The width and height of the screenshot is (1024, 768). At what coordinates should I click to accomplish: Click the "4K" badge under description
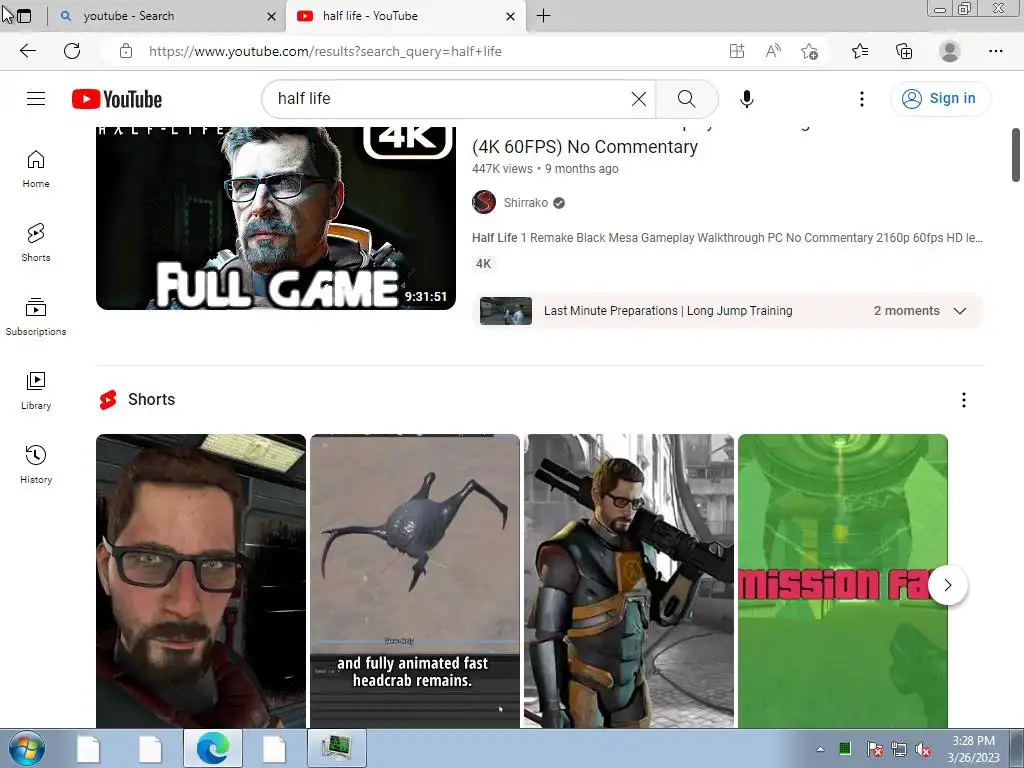pos(483,264)
